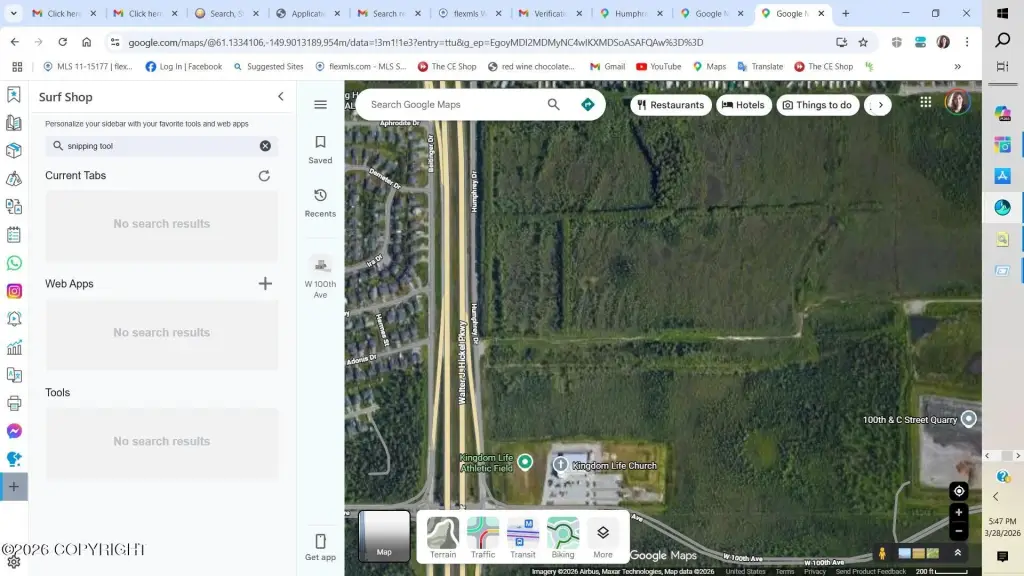The height and width of the screenshot is (576, 1024).
Task: Select the Hotels category chip
Action: pos(743,105)
